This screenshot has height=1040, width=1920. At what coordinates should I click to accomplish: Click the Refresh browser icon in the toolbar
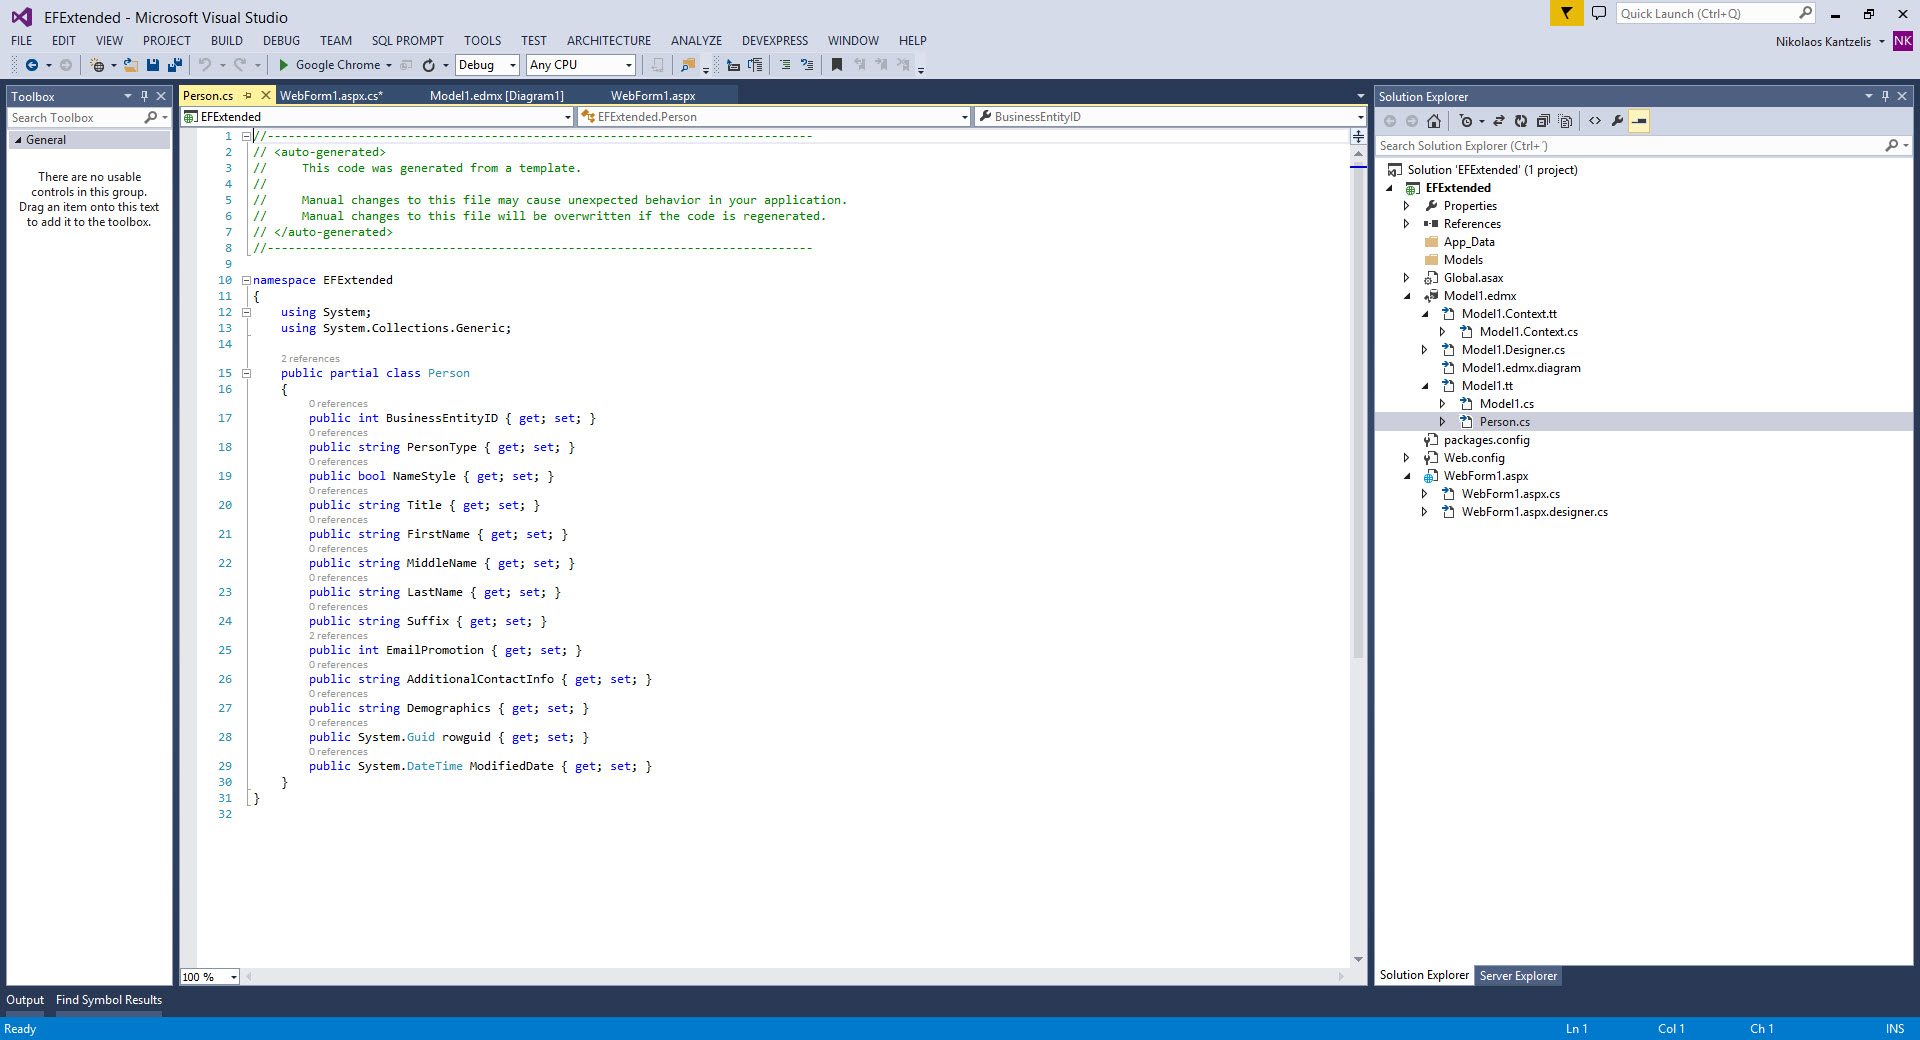tap(429, 65)
